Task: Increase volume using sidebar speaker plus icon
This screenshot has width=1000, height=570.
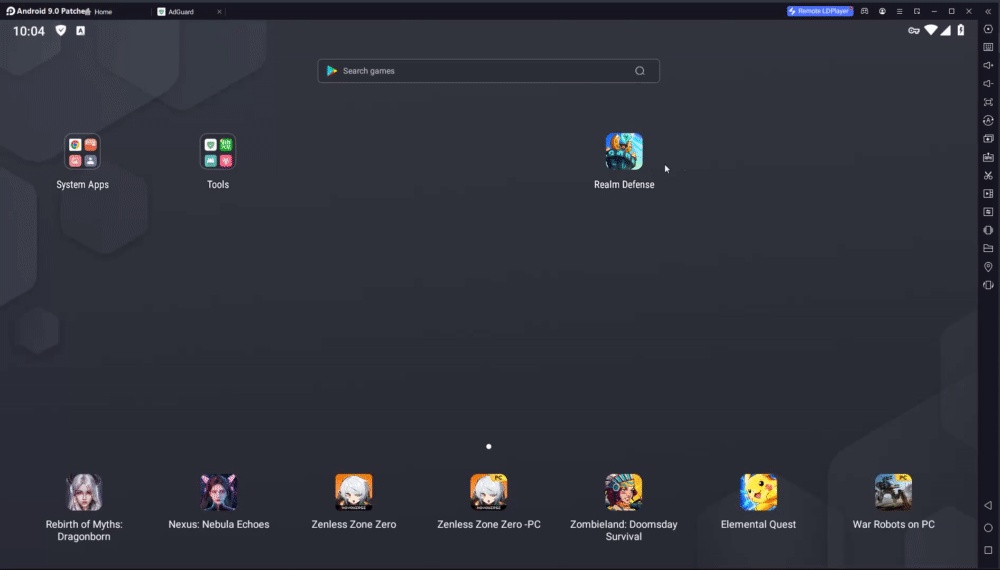Action: [988, 65]
